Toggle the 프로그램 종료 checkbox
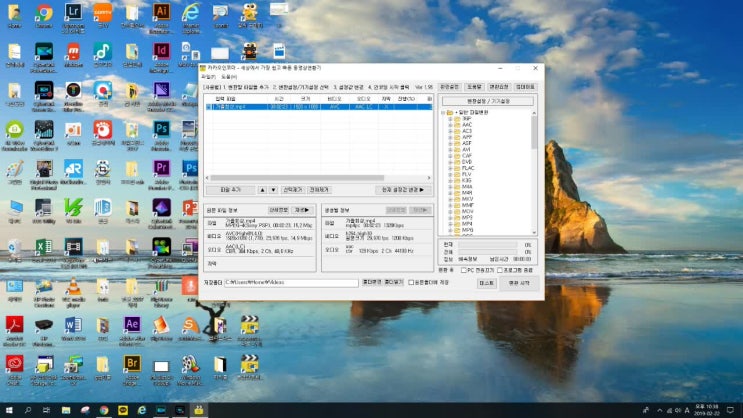Image resolution: width=743 pixels, height=418 pixels. (x=499, y=269)
